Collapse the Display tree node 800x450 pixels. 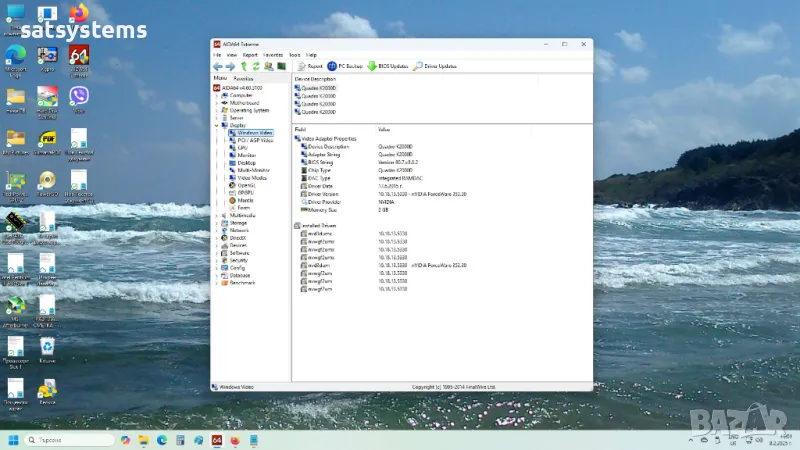(x=219, y=125)
